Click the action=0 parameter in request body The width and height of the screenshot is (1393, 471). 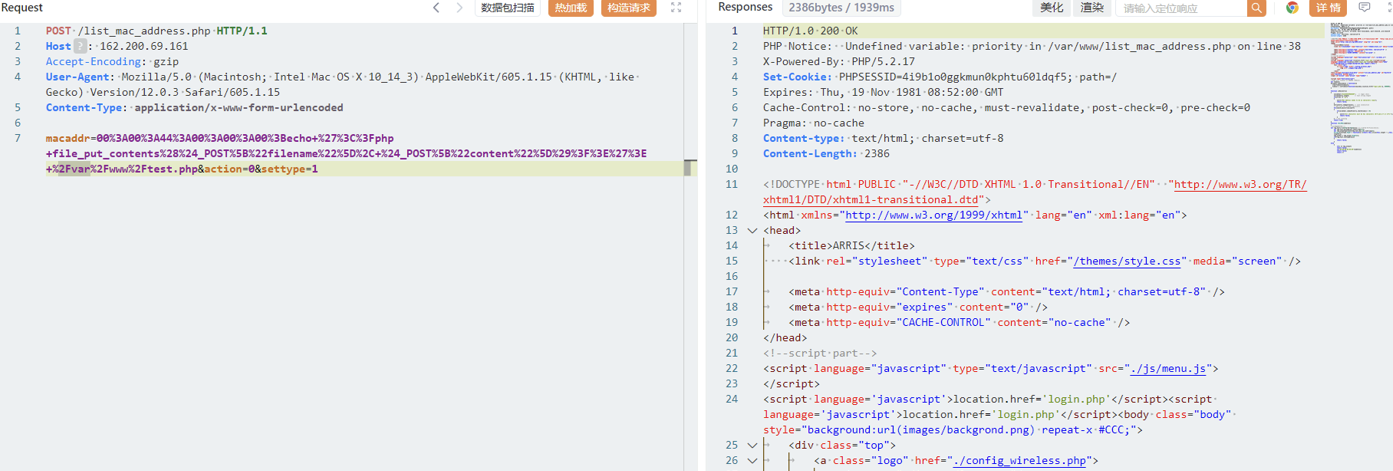point(229,169)
